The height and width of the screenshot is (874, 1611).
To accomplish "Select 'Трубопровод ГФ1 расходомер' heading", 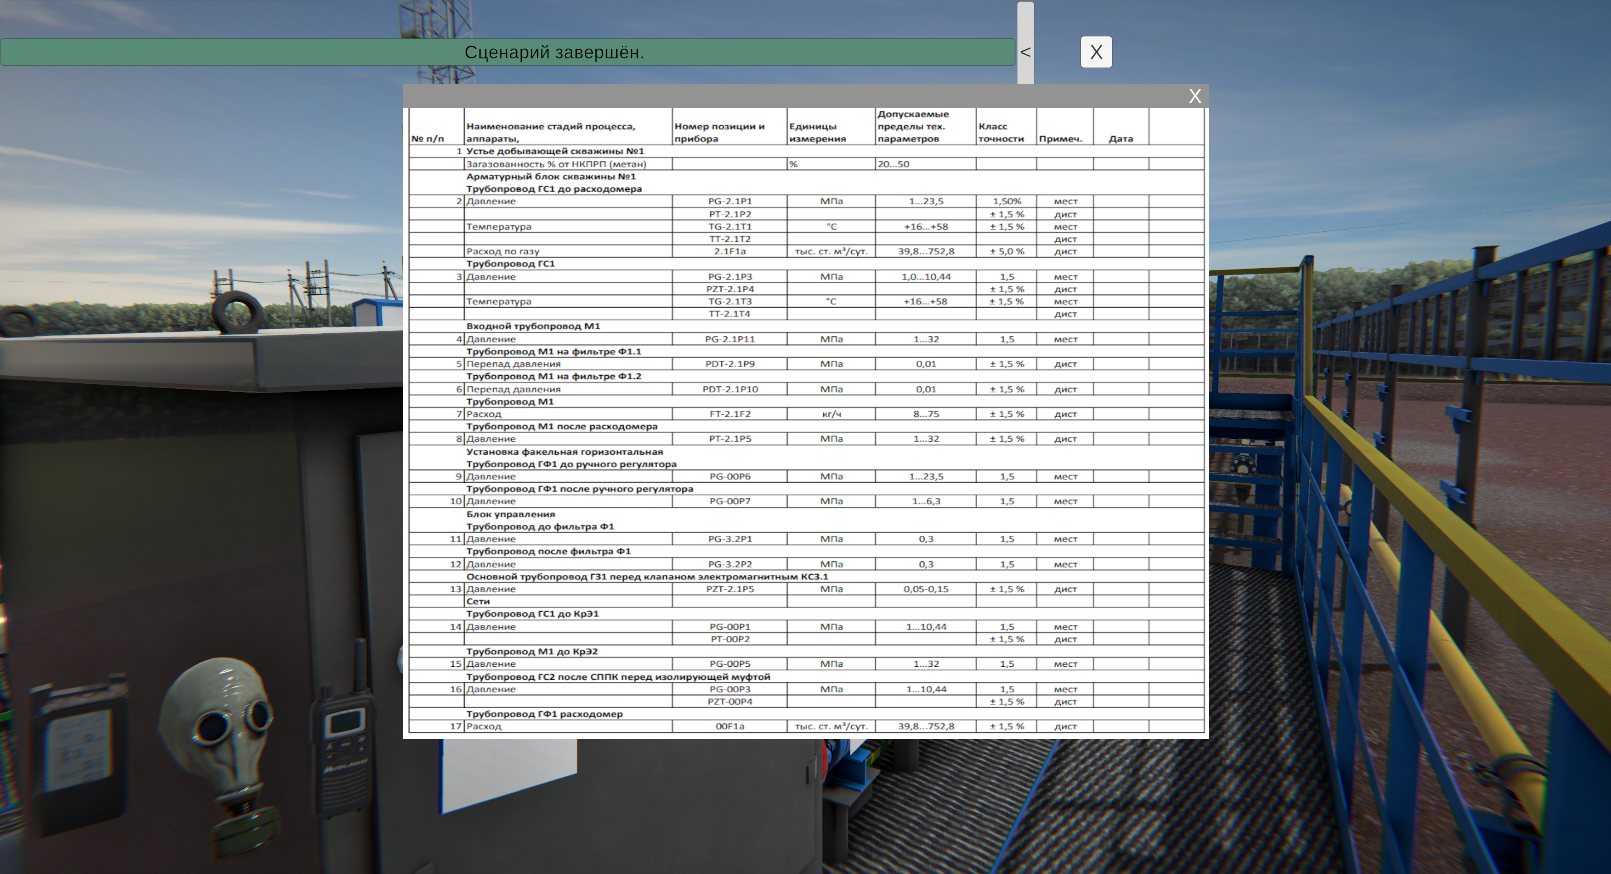I will click(545, 714).
